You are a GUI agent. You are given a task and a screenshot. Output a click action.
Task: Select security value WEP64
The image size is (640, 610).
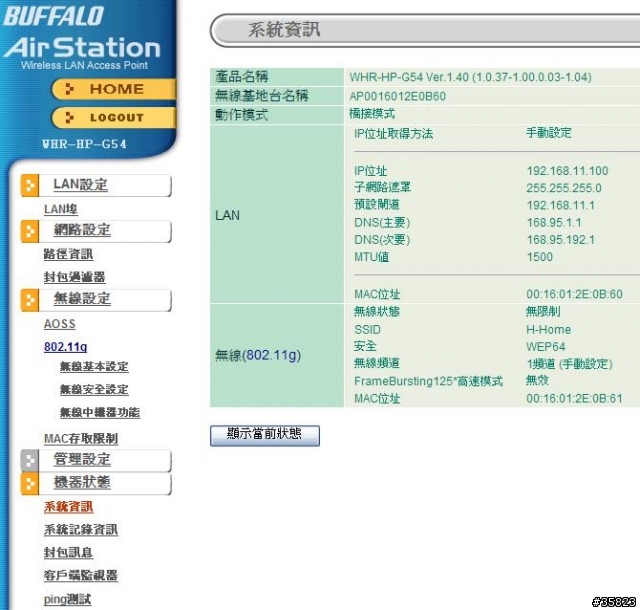click(x=546, y=347)
